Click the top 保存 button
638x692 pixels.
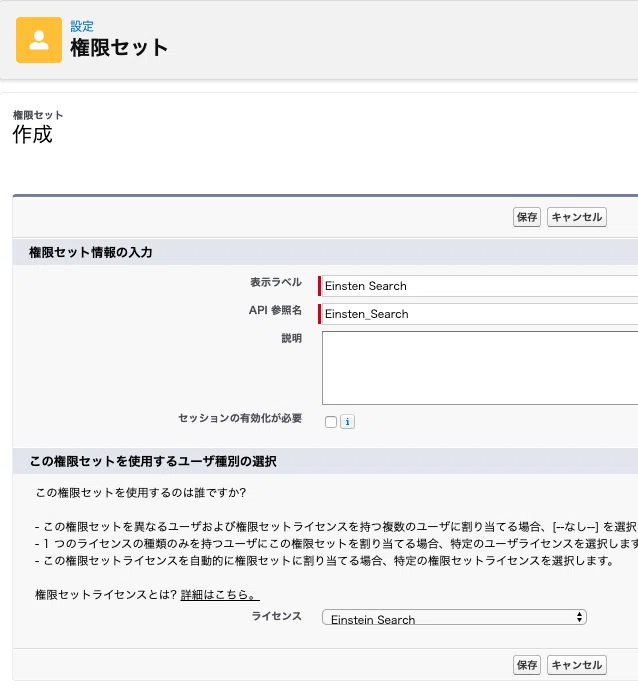coord(527,217)
